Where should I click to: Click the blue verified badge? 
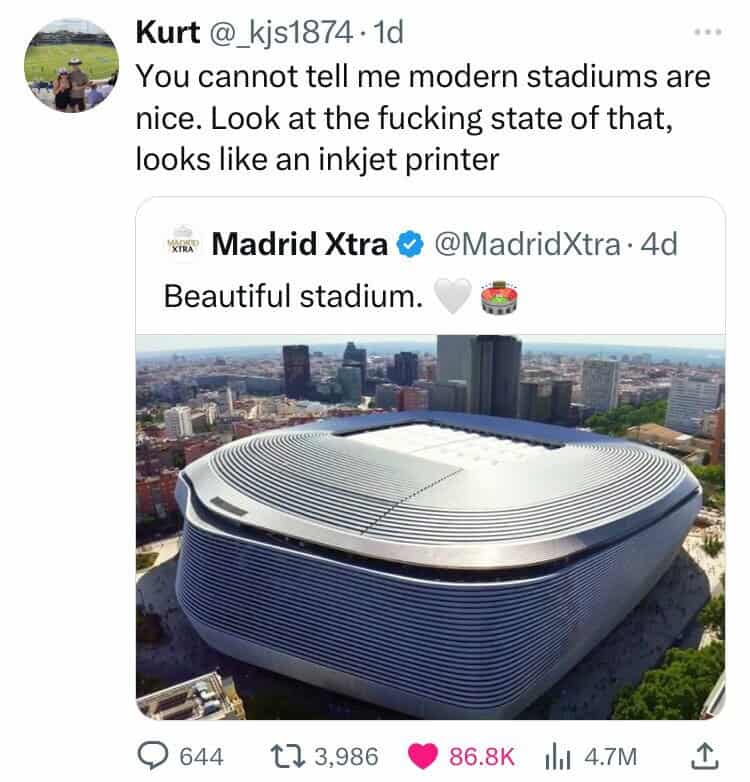tap(410, 244)
